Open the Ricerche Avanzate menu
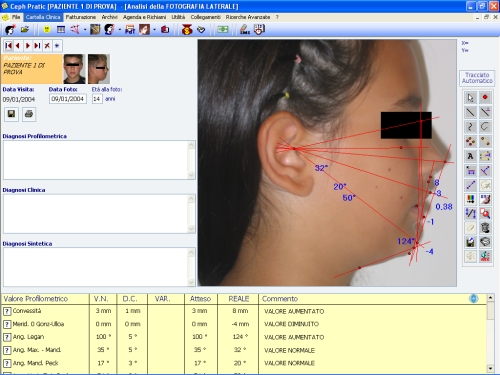Image resolution: width=500 pixels, height=375 pixels. [x=248, y=17]
